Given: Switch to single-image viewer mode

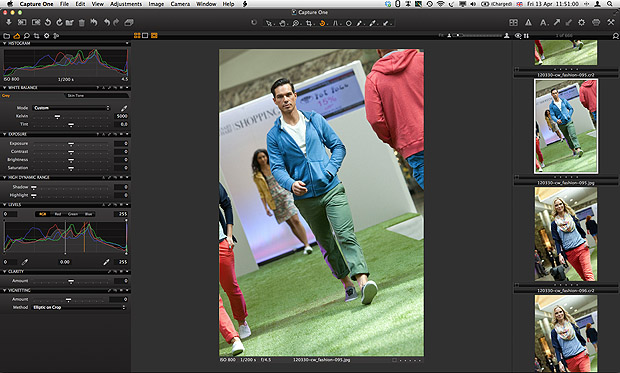Looking at the screenshot, I should pos(145,36).
